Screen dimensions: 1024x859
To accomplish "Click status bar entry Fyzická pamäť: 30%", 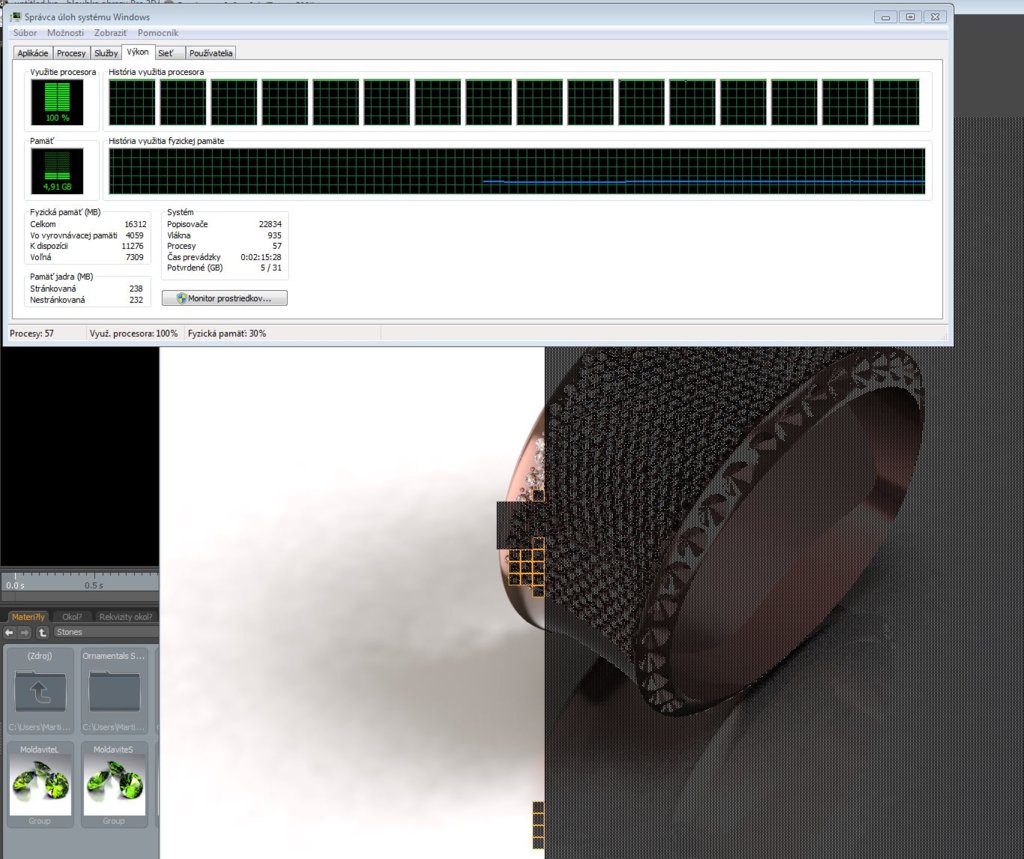I will [227, 333].
